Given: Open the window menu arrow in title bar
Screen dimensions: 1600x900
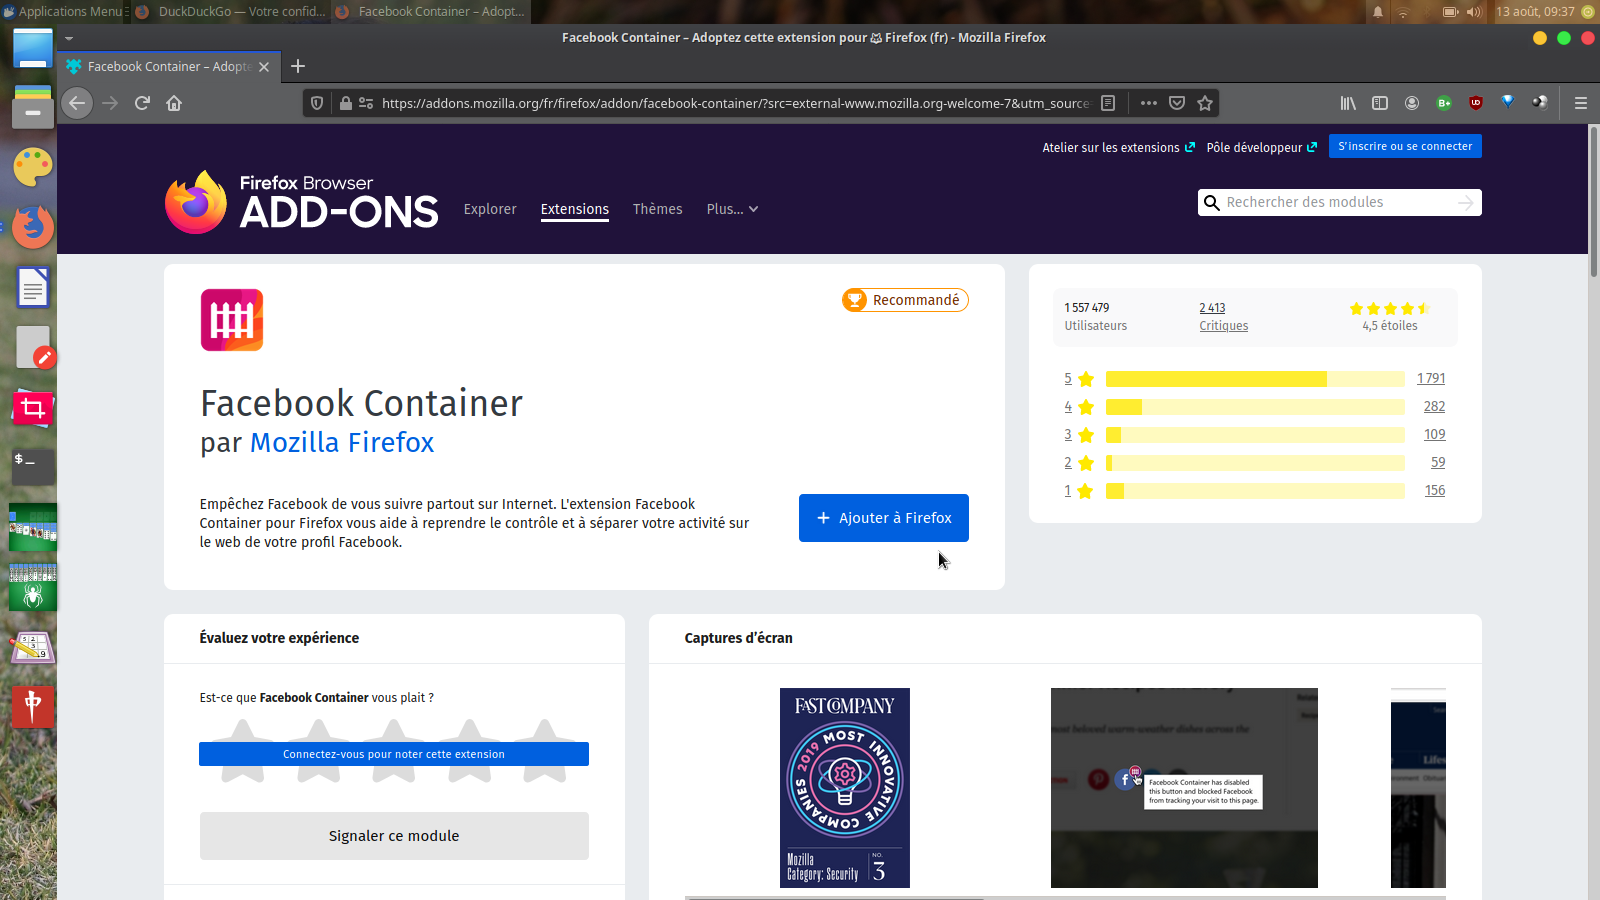Looking at the screenshot, I should coord(69,38).
